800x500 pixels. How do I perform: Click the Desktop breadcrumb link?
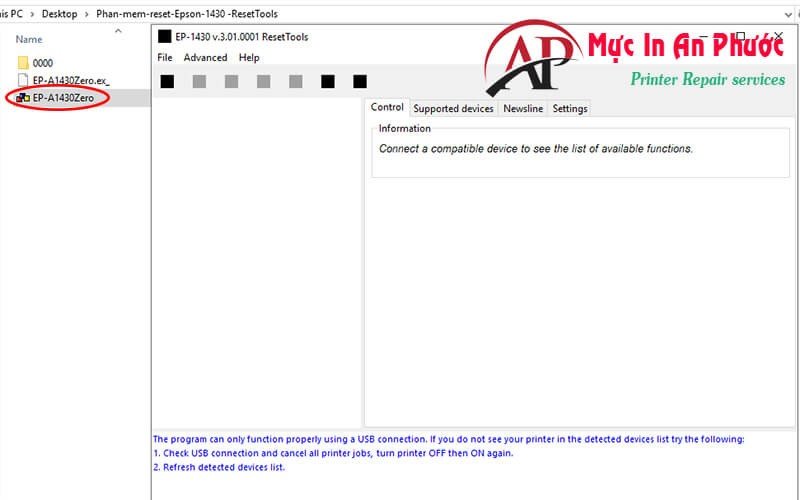[x=59, y=14]
